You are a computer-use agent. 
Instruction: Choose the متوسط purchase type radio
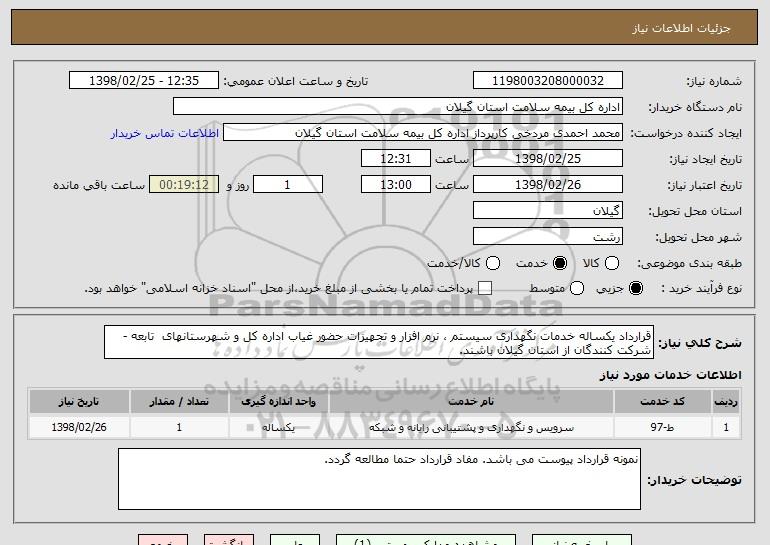coord(577,288)
